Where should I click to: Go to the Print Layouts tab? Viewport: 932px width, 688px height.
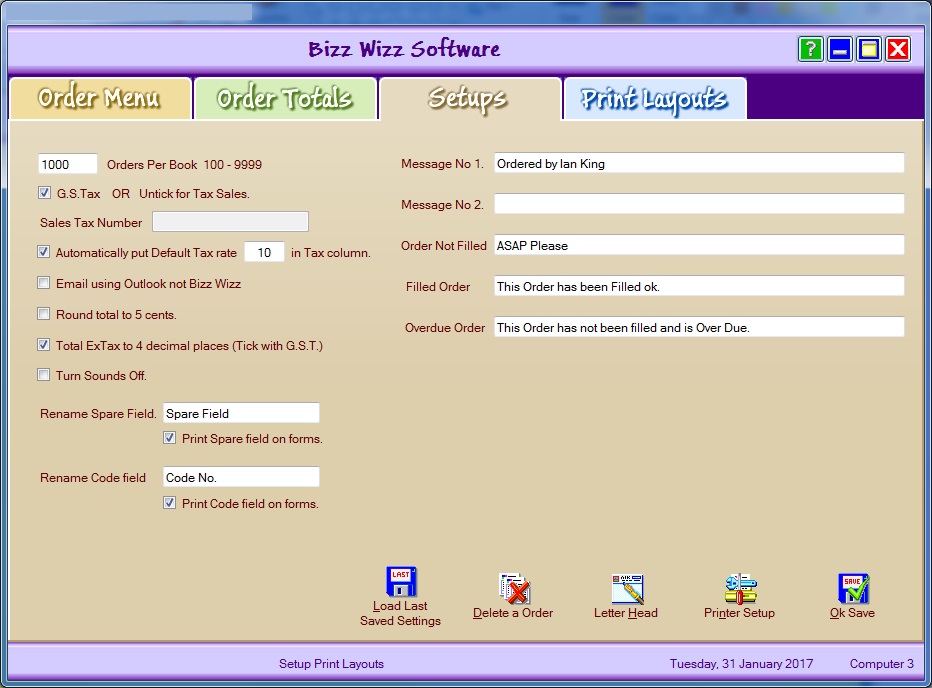[654, 98]
